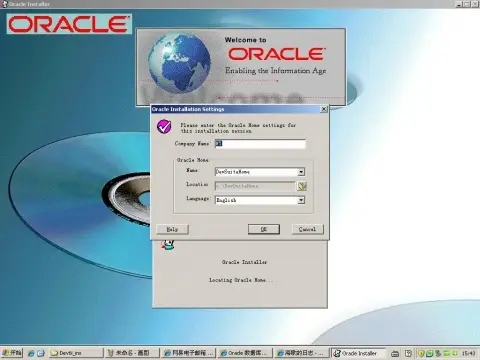The width and height of the screenshot is (480, 360).
Task: Click the 'Locating Oracle Home...' status text
Action: [x=241, y=280]
